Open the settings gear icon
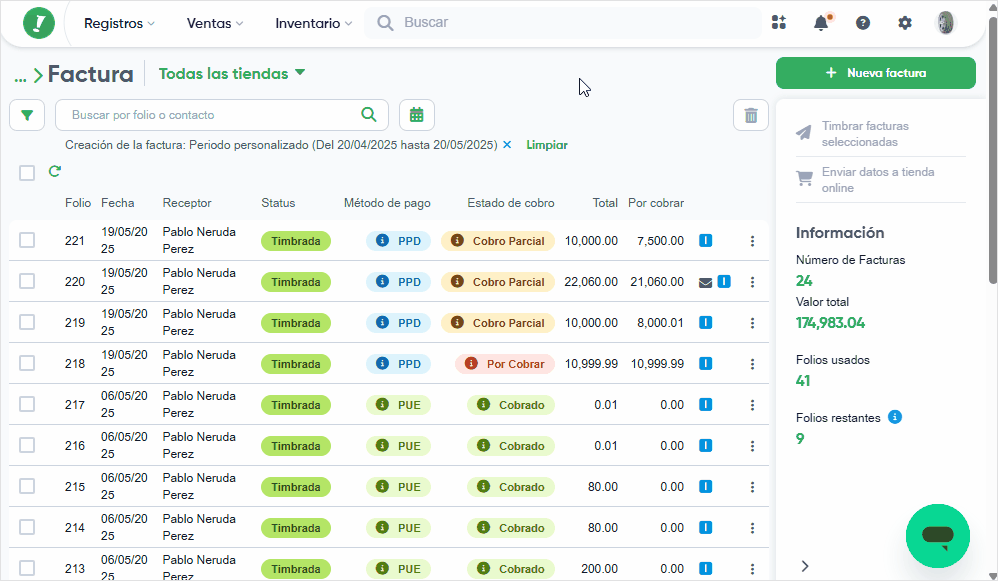The height and width of the screenshot is (581, 998). (904, 23)
